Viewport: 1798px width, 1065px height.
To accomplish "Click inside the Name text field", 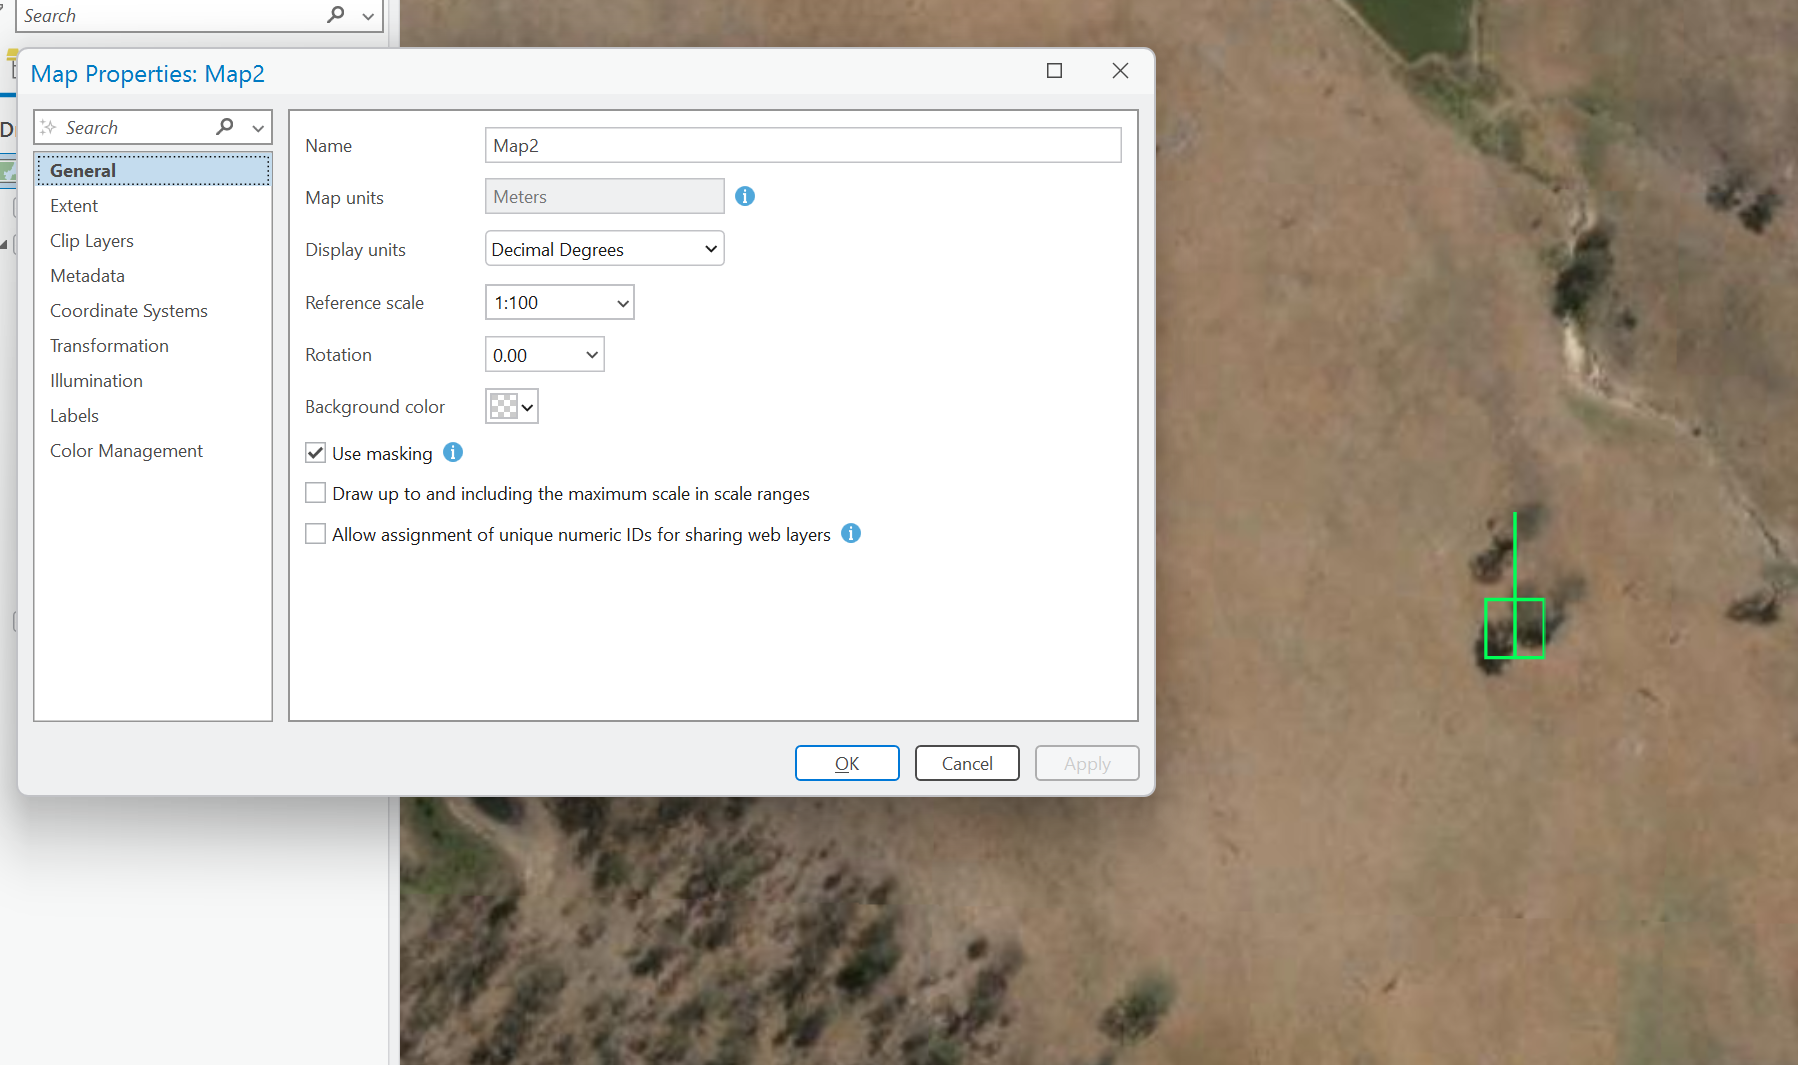I will [802, 145].
